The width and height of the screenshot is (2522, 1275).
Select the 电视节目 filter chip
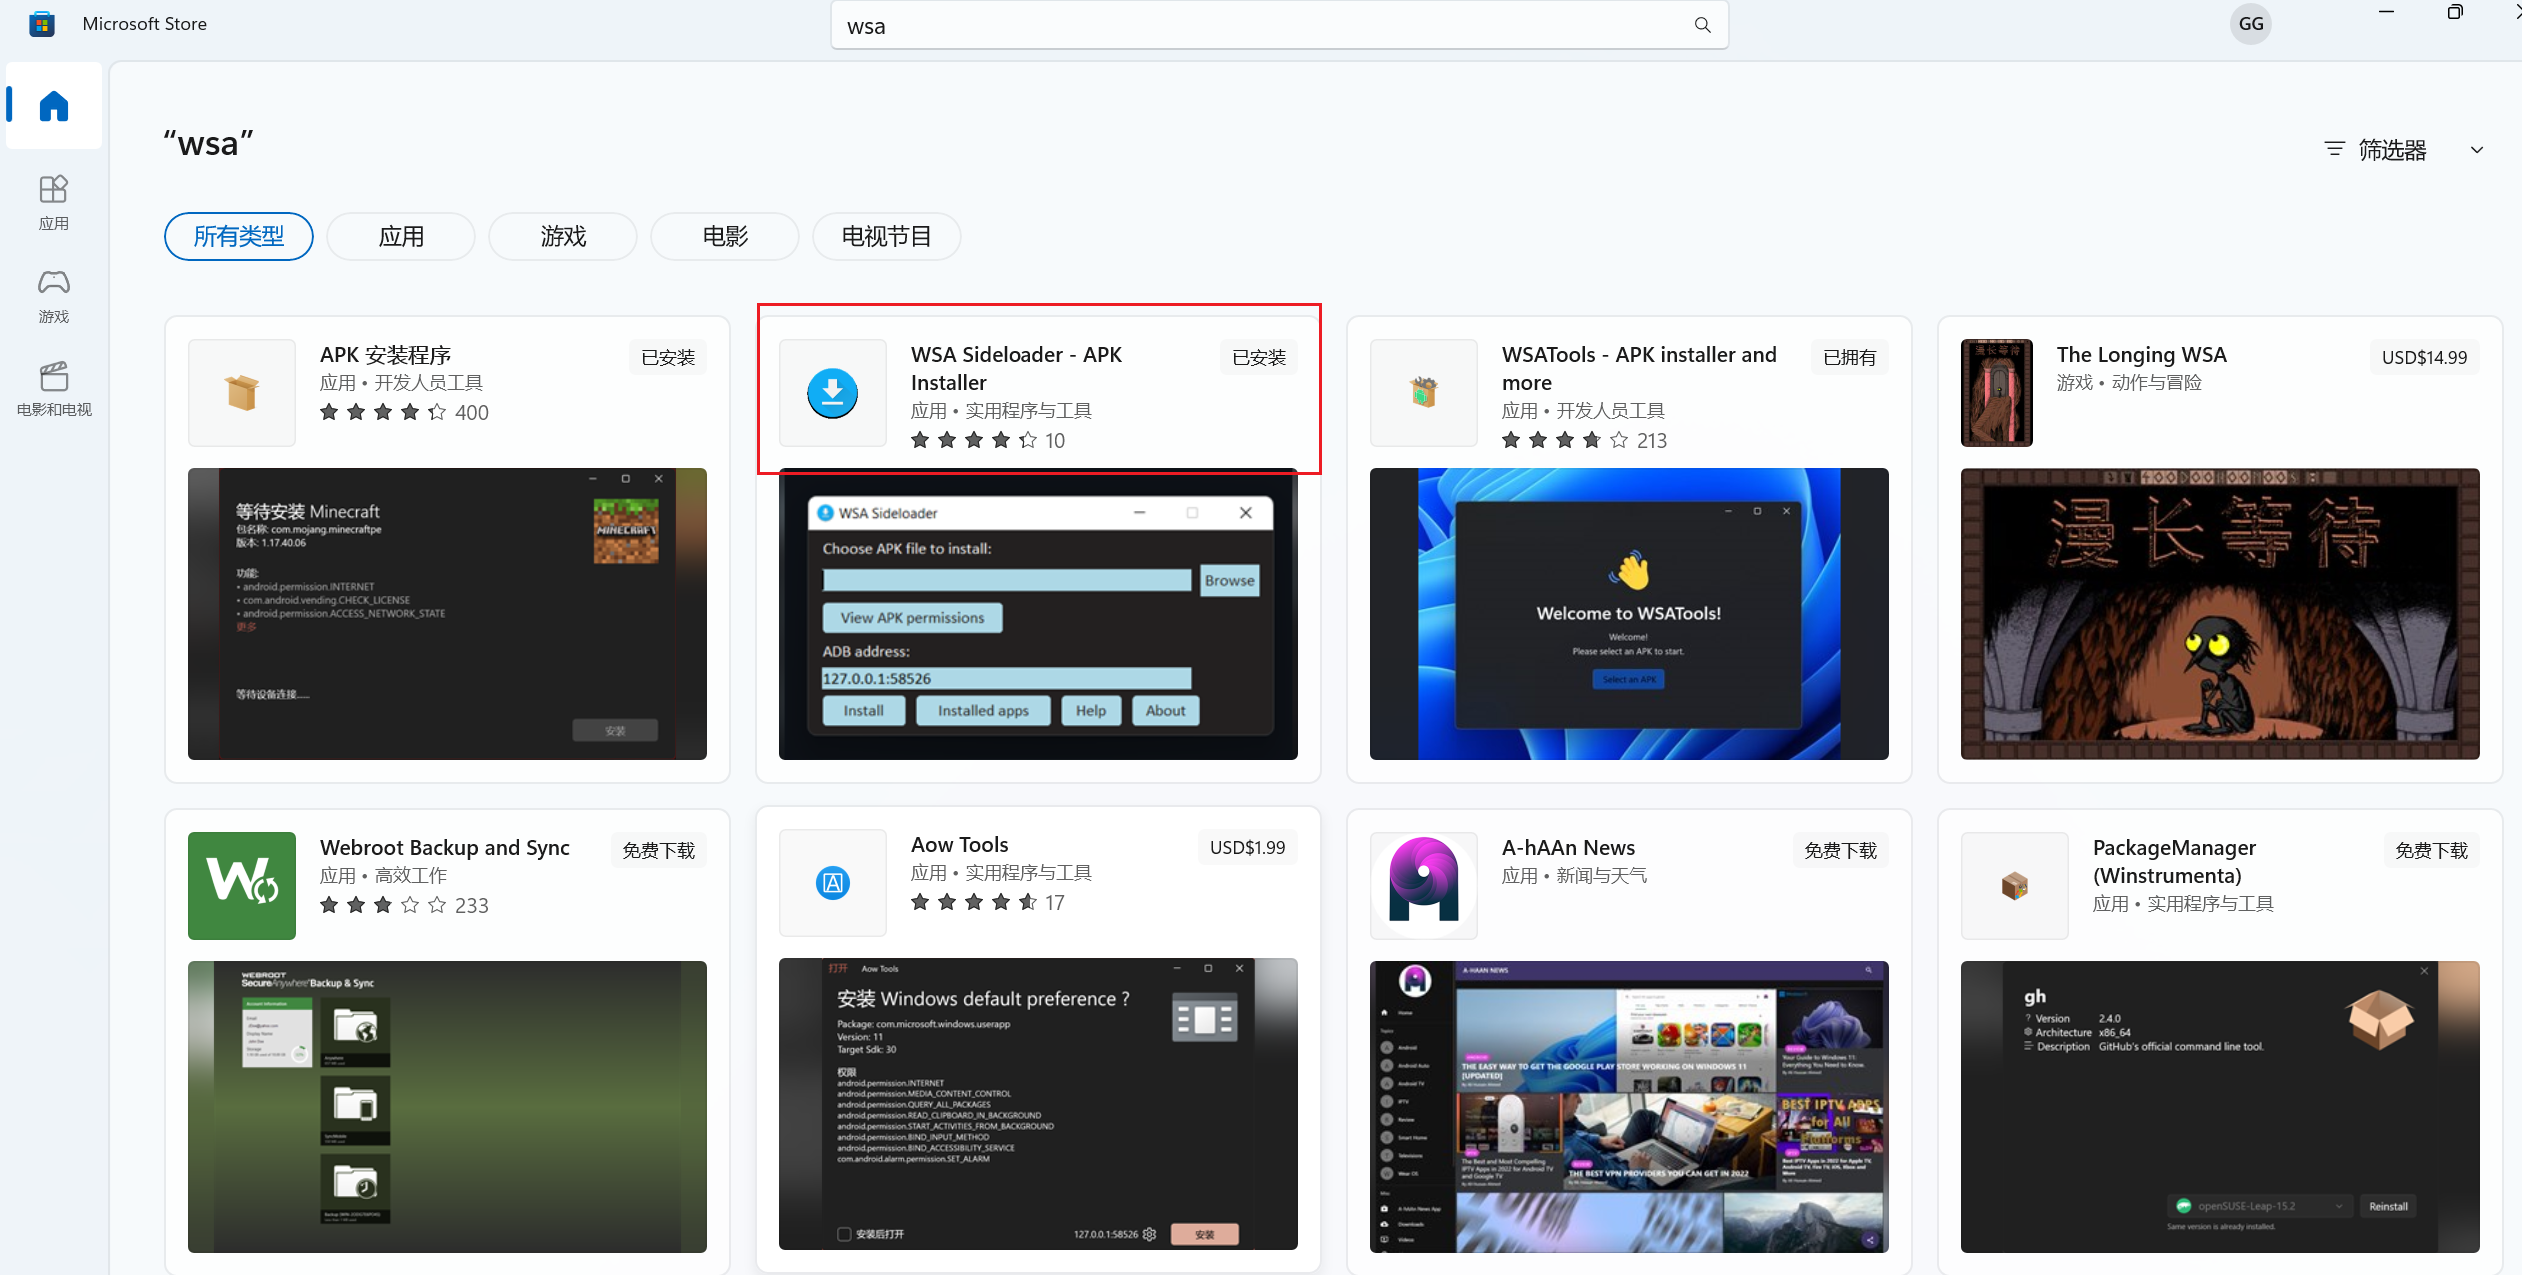885,236
